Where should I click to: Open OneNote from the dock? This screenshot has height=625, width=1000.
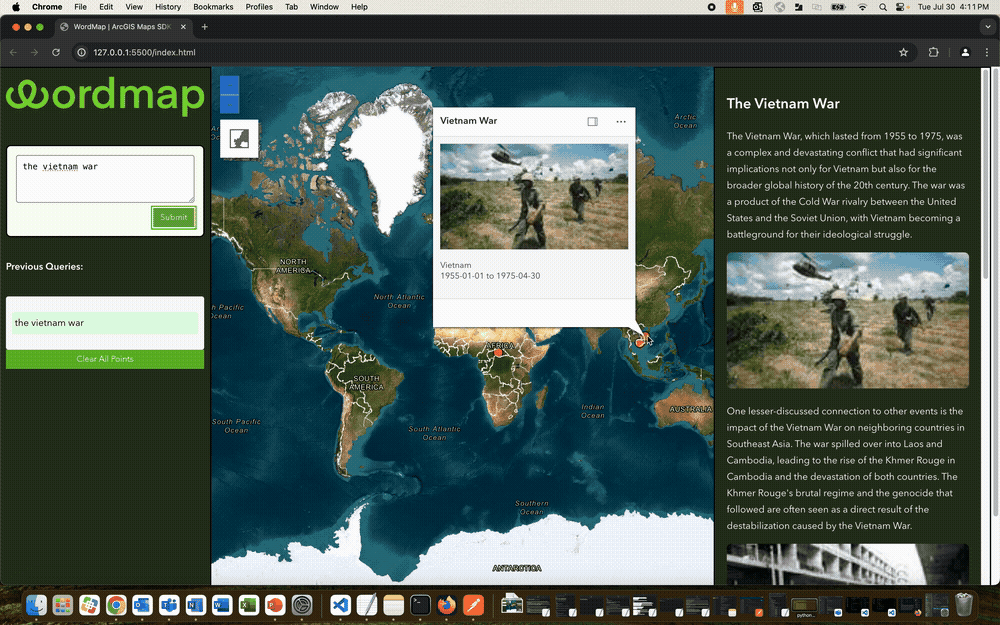point(195,605)
